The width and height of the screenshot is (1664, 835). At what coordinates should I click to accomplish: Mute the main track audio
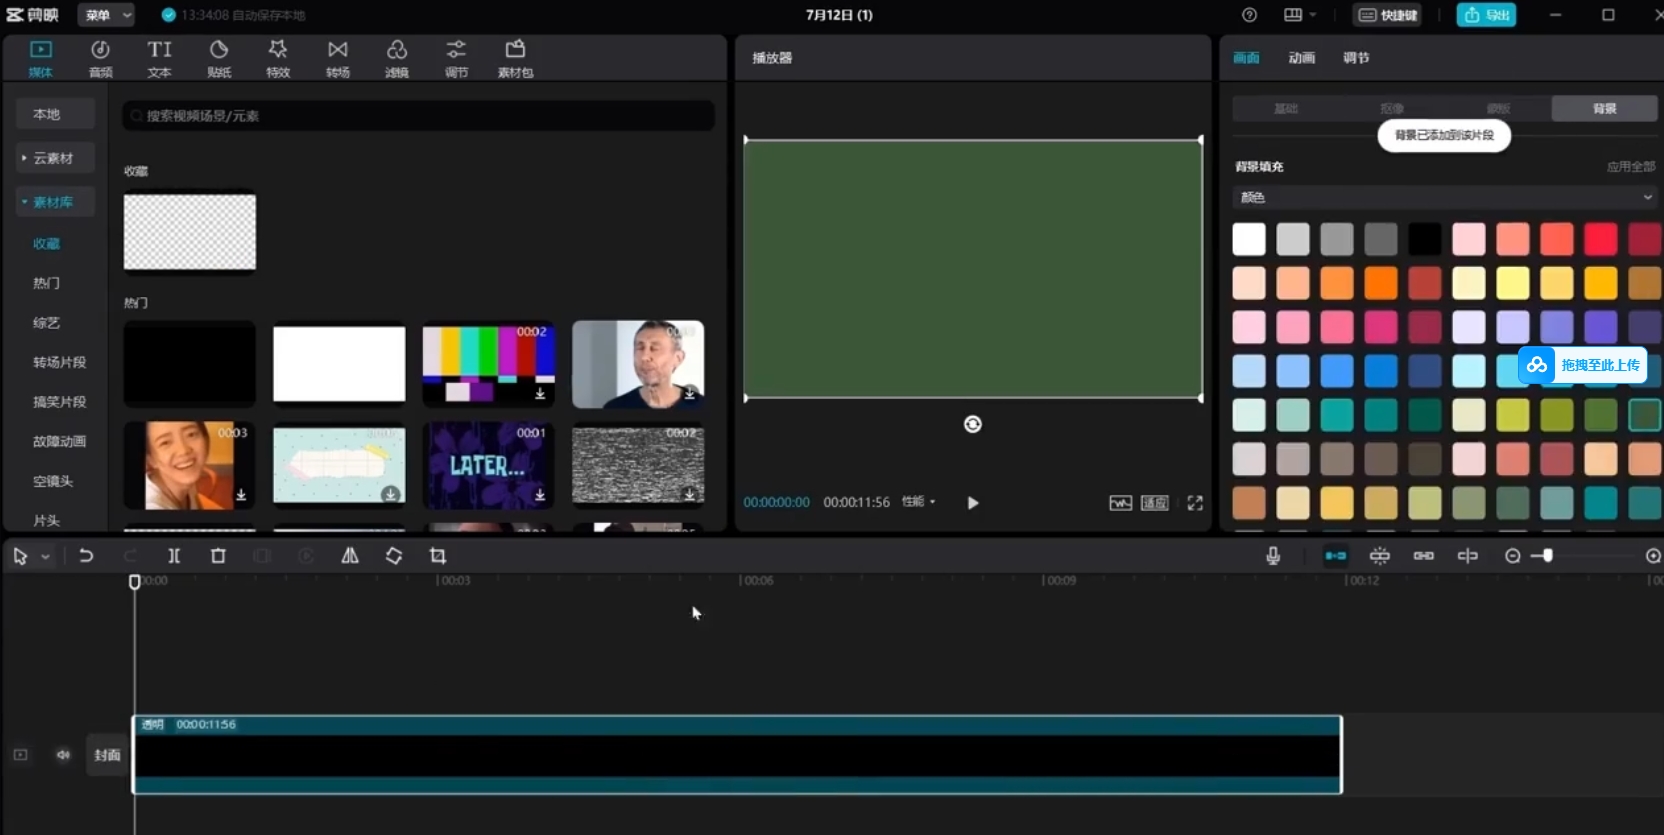[63, 755]
